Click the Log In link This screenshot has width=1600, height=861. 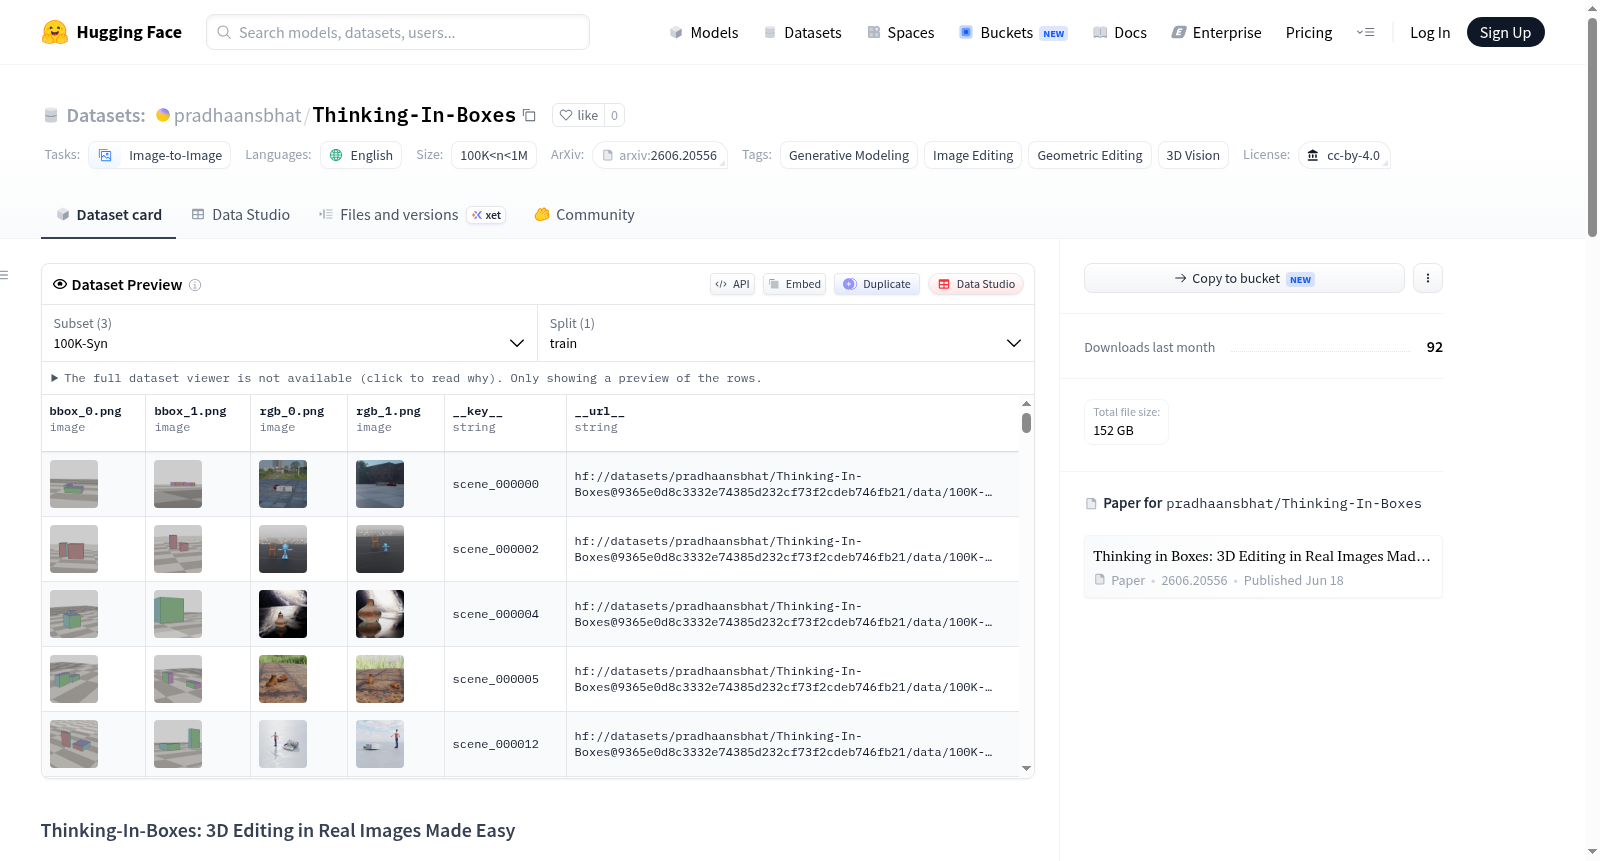pos(1430,32)
